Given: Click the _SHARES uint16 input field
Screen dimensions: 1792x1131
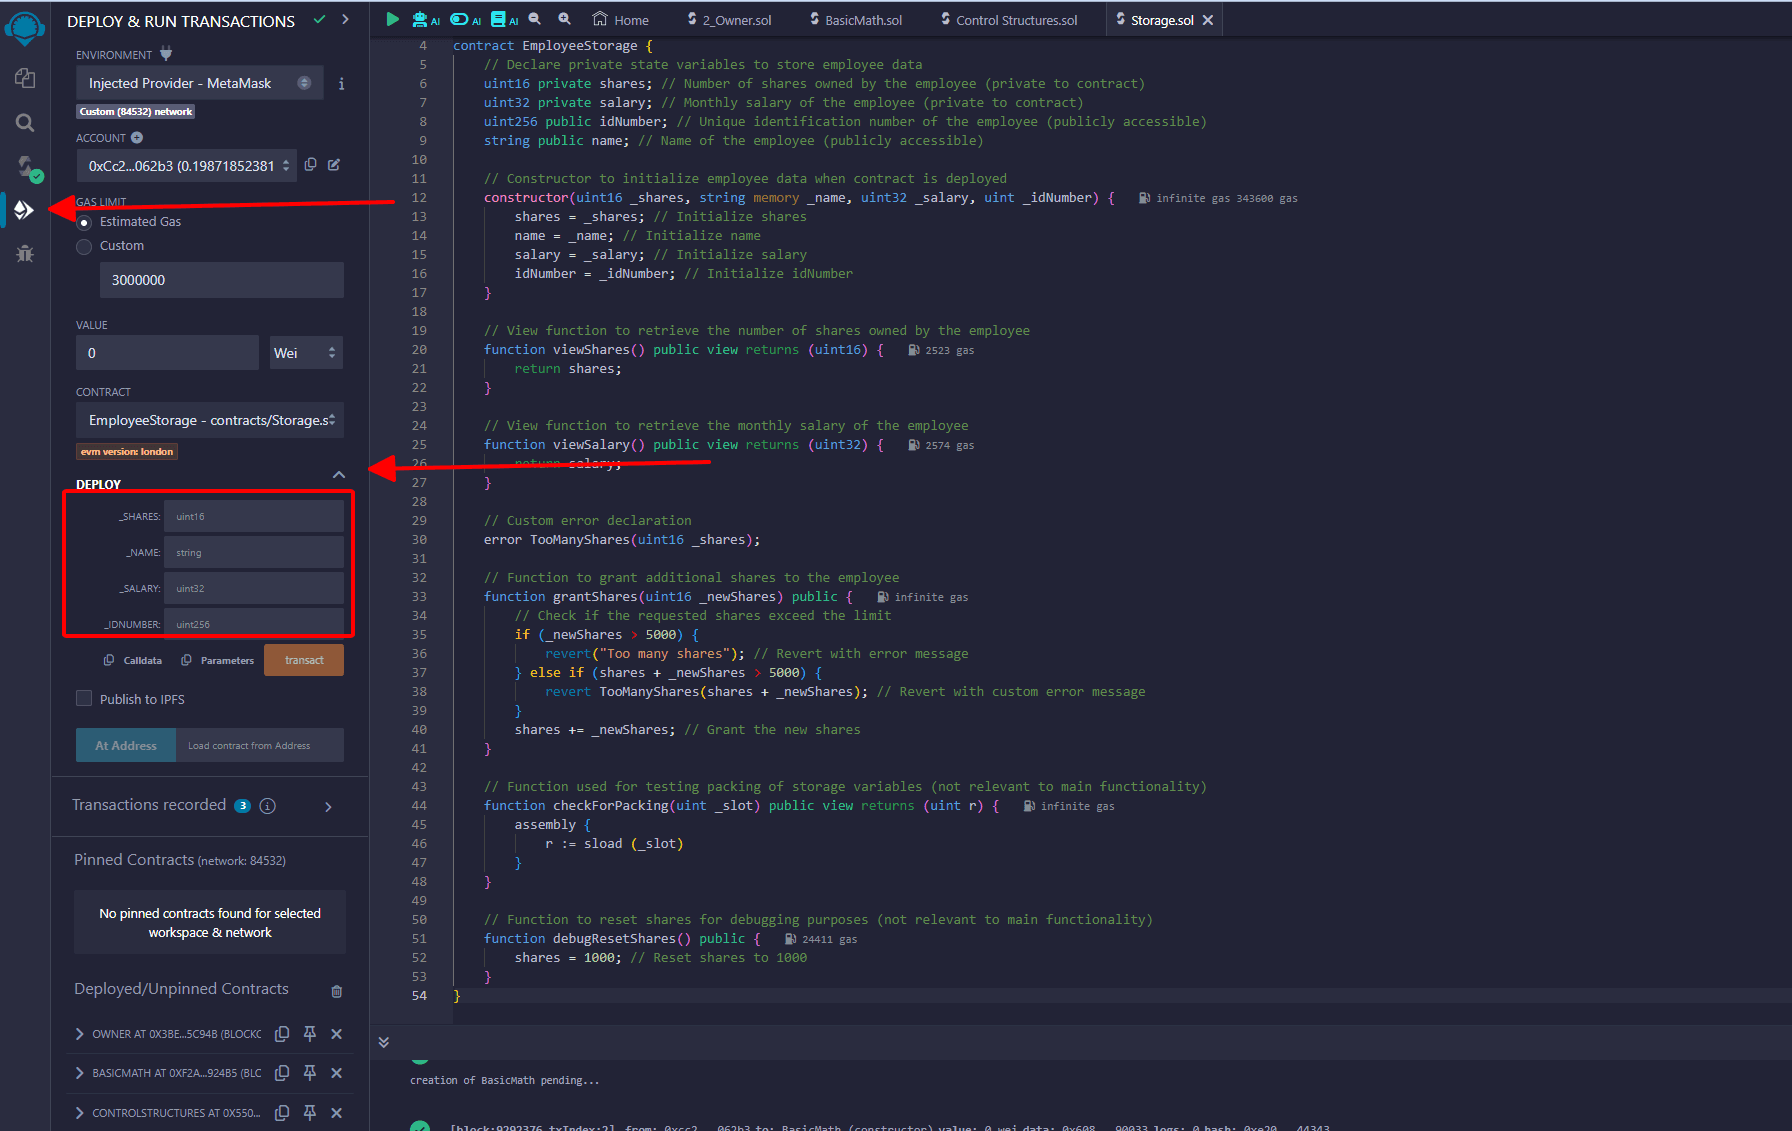Looking at the screenshot, I should pos(254,516).
